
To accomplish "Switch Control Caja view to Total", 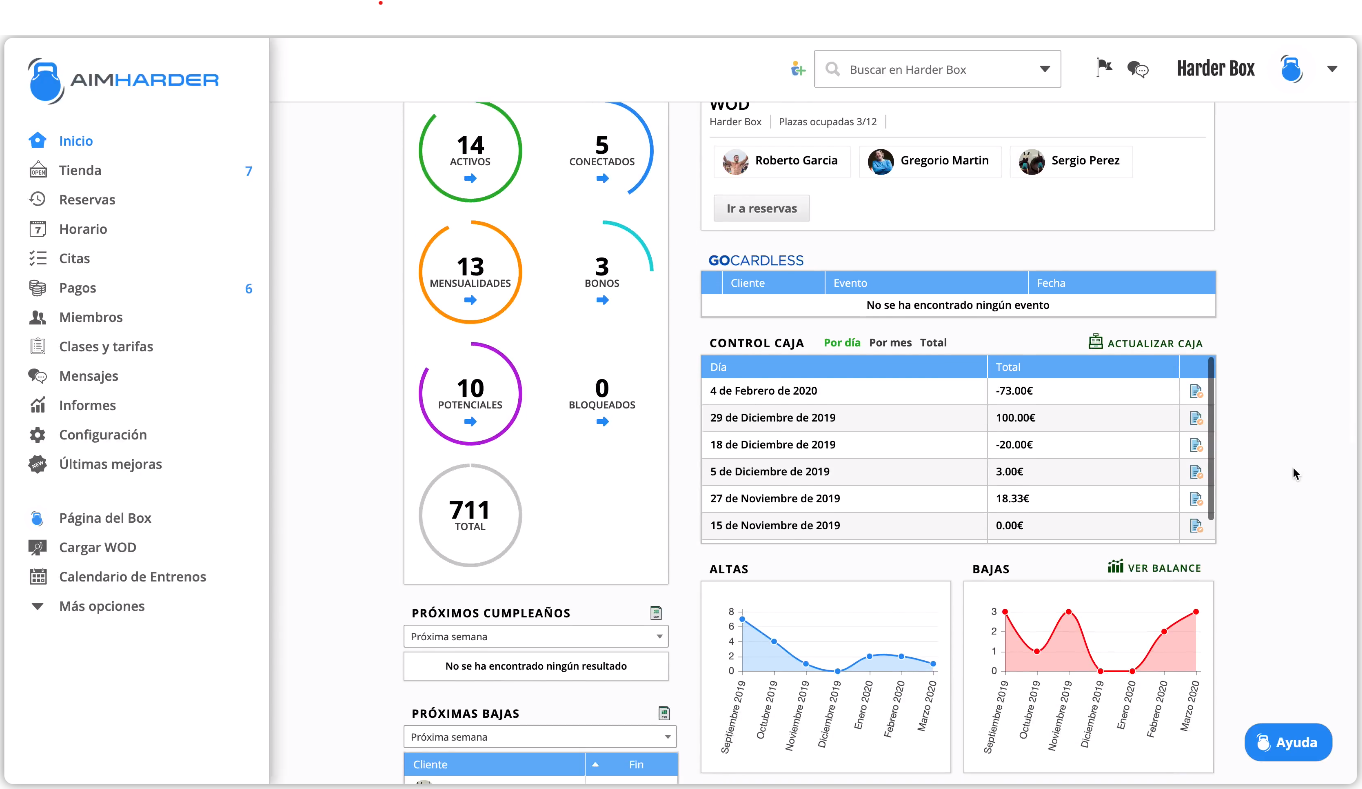I will (933, 342).
